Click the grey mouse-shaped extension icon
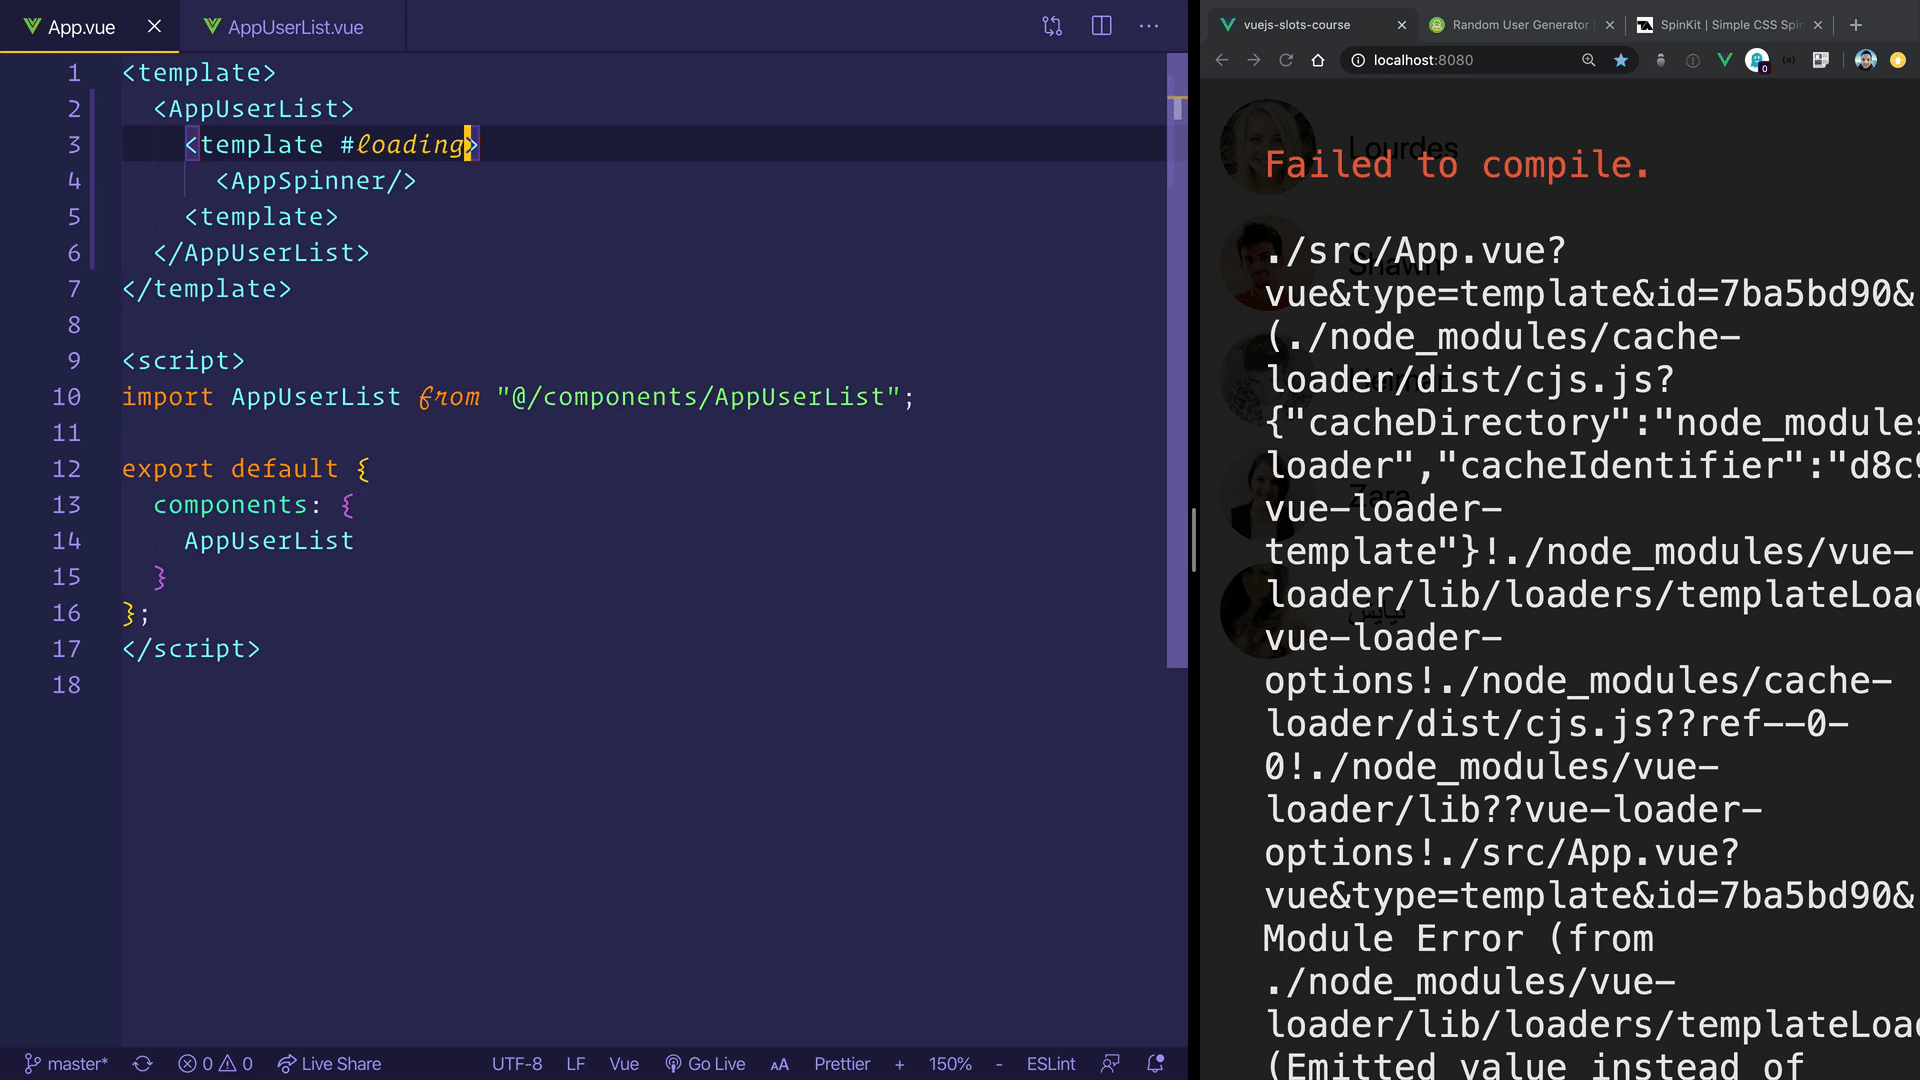 point(1661,60)
